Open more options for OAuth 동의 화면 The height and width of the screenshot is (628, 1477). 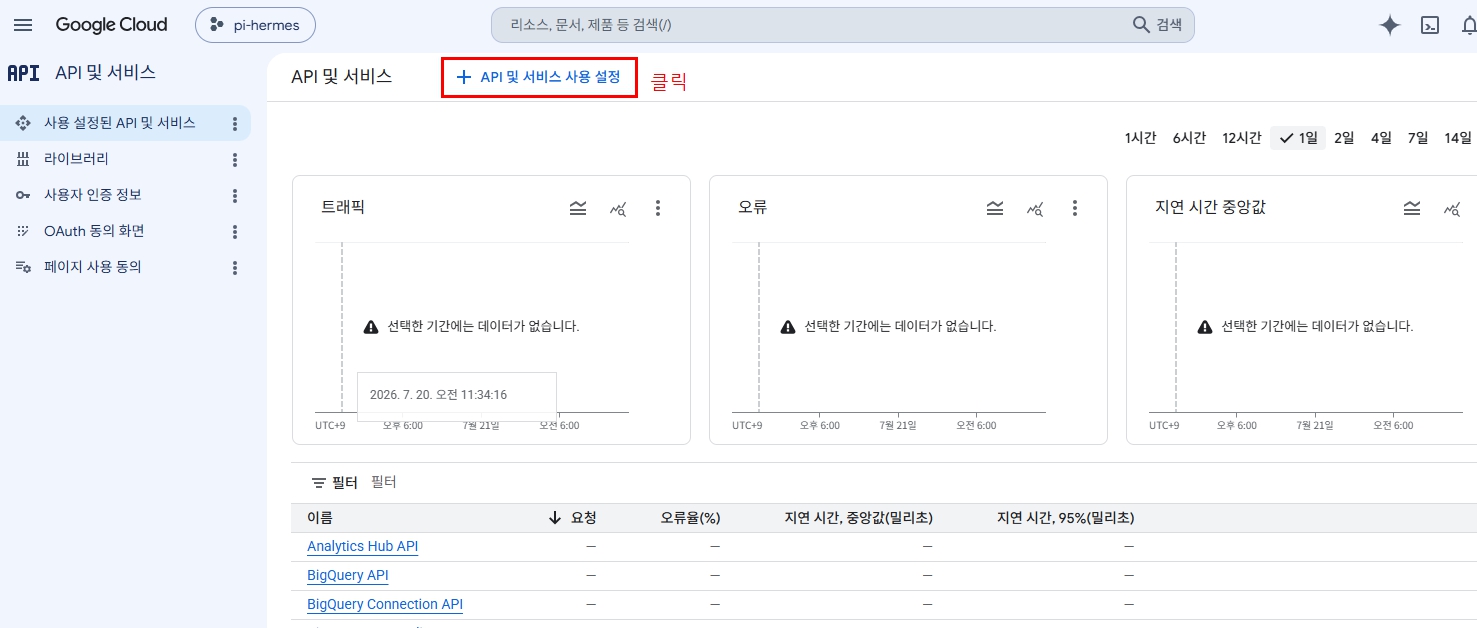tap(235, 232)
